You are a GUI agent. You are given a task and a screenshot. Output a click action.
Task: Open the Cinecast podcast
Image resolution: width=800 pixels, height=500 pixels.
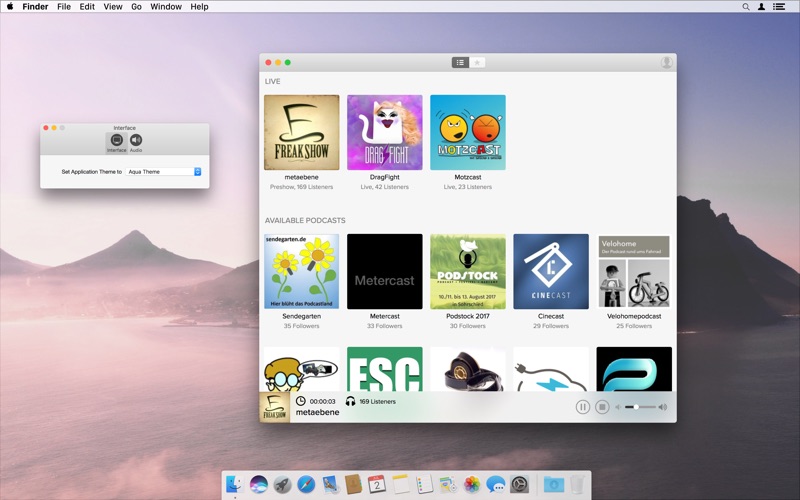point(551,271)
